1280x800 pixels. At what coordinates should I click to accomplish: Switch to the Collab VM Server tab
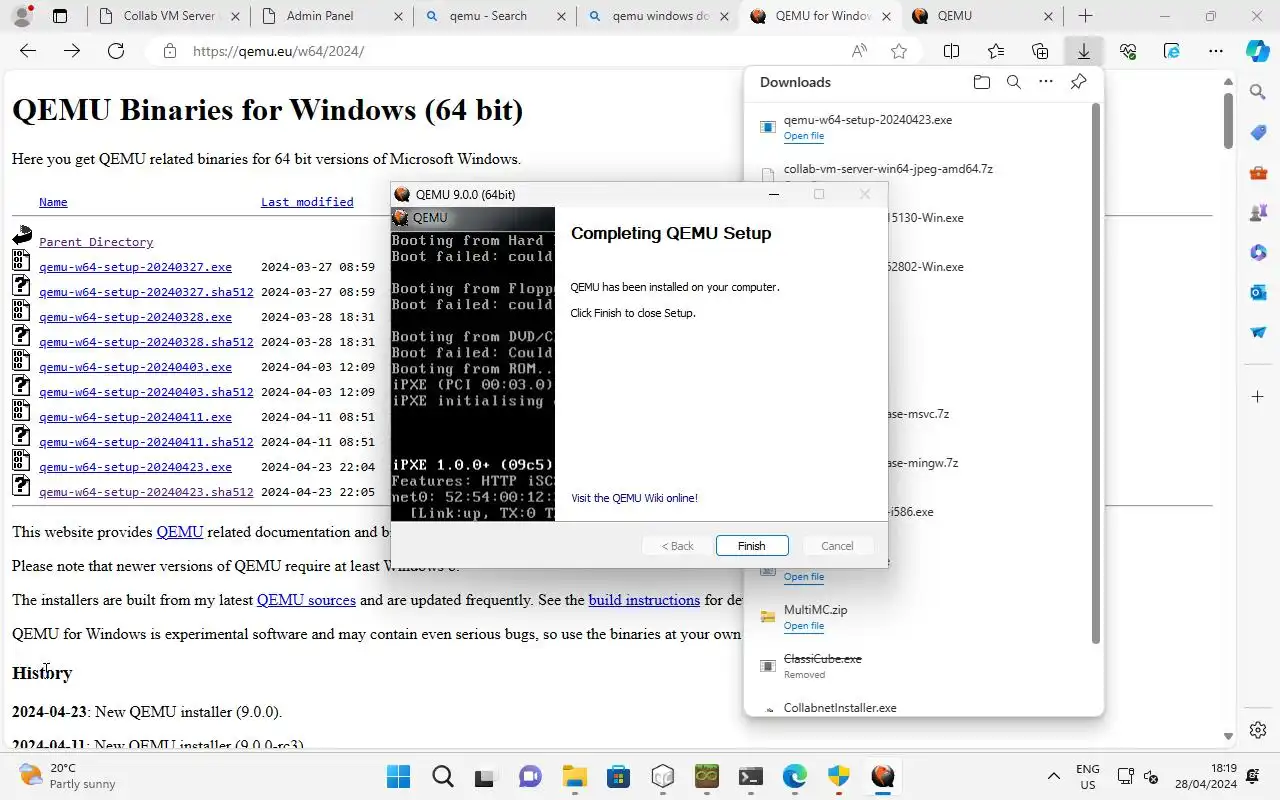(168, 16)
